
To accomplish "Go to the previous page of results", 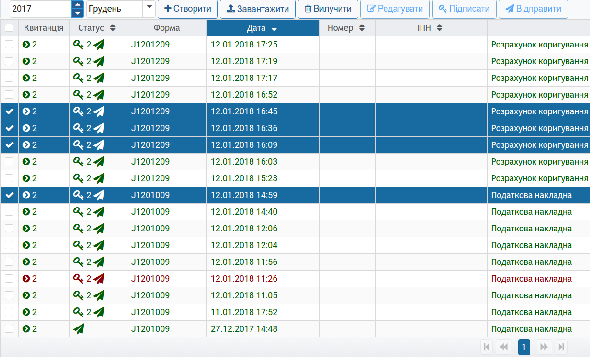I will tap(504, 346).
